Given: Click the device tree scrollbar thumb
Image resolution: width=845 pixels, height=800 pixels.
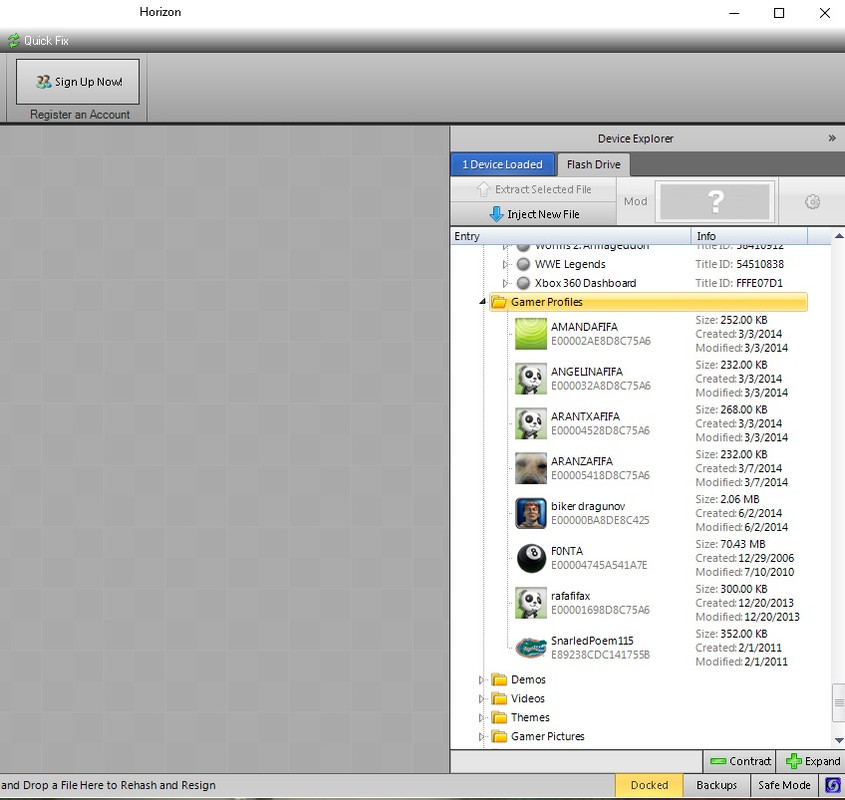Looking at the screenshot, I should click(839, 702).
